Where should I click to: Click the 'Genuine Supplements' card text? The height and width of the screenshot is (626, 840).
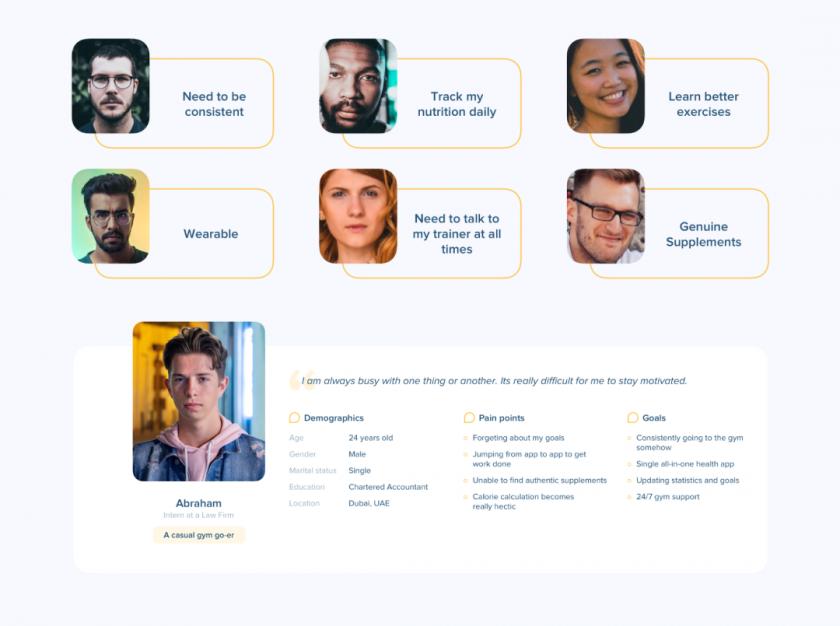[x=703, y=234]
